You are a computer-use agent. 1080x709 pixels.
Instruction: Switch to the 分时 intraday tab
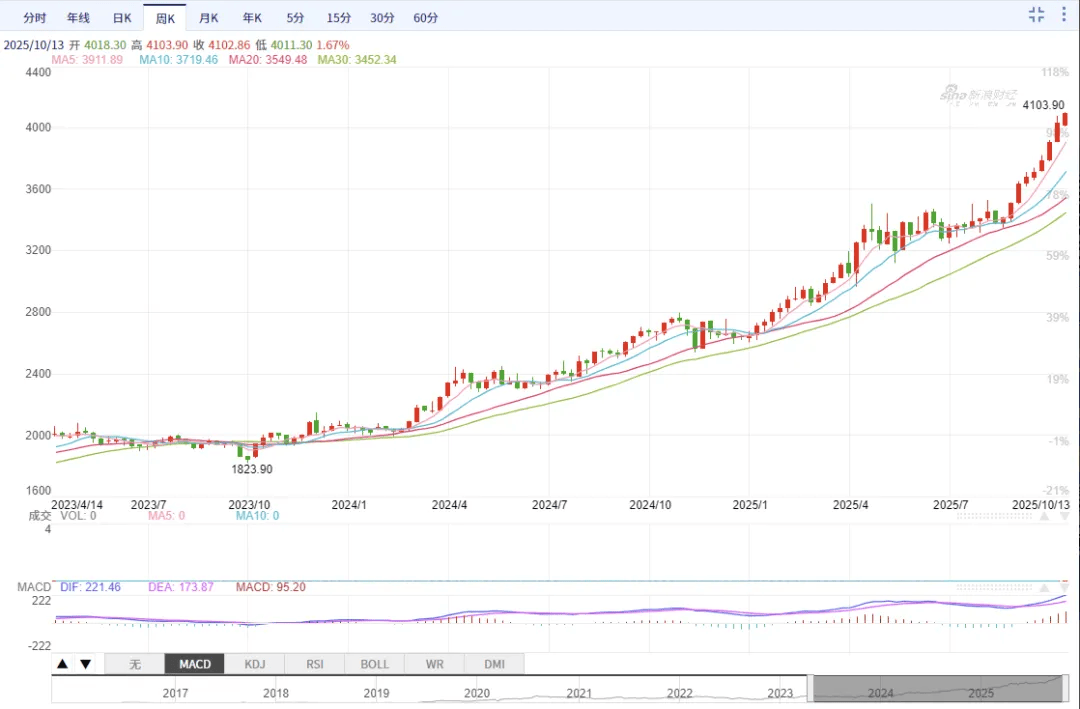(34, 18)
